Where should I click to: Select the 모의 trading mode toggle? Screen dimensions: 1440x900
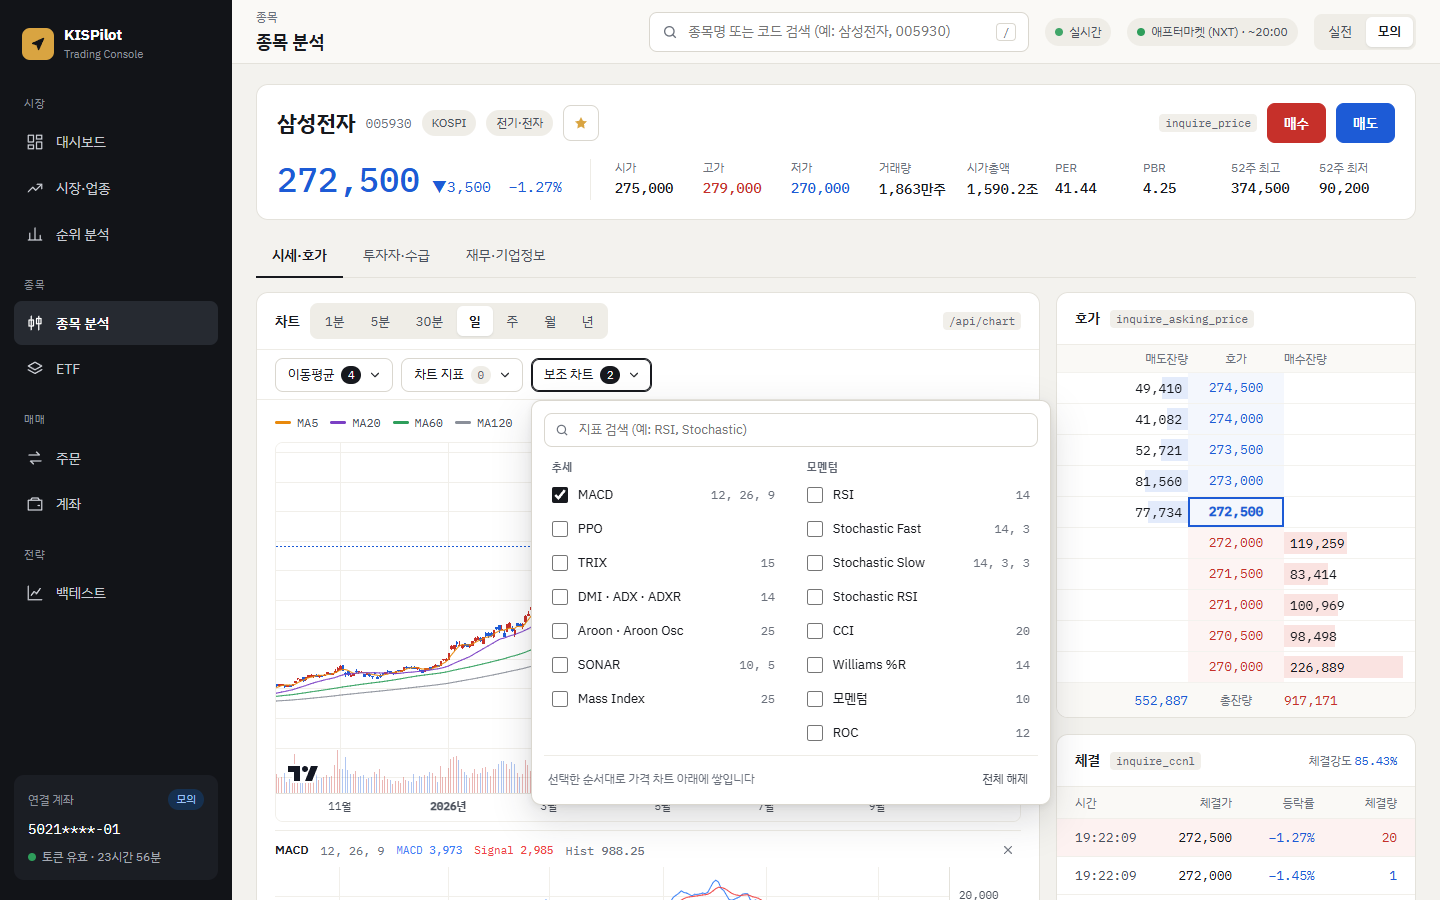click(1389, 32)
